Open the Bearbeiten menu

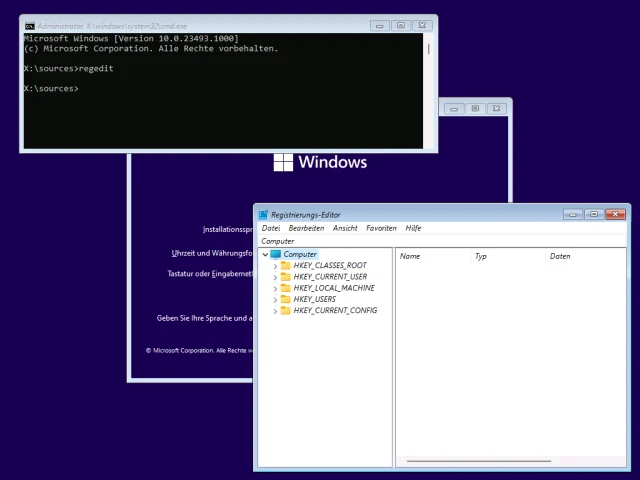(x=306, y=228)
